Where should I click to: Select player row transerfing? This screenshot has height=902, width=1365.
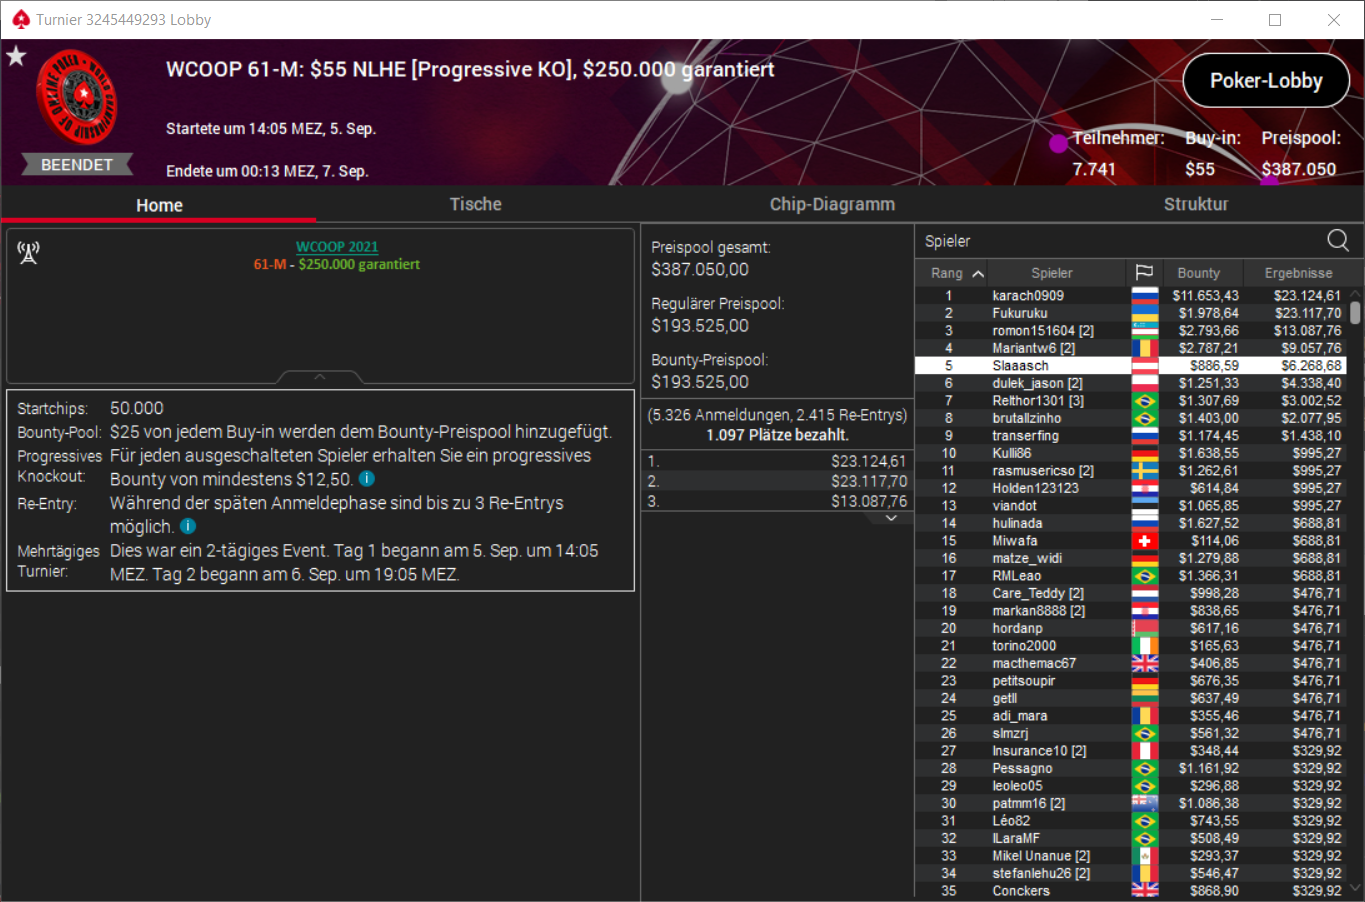1130,436
